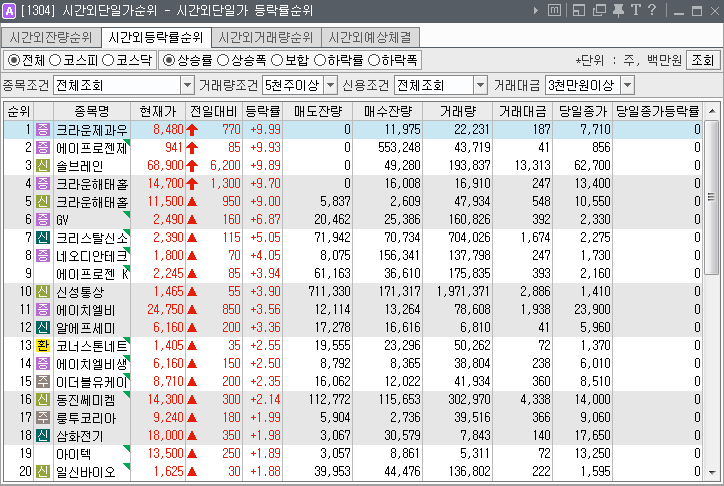Sort by the 매도잔량 column header

[318, 111]
